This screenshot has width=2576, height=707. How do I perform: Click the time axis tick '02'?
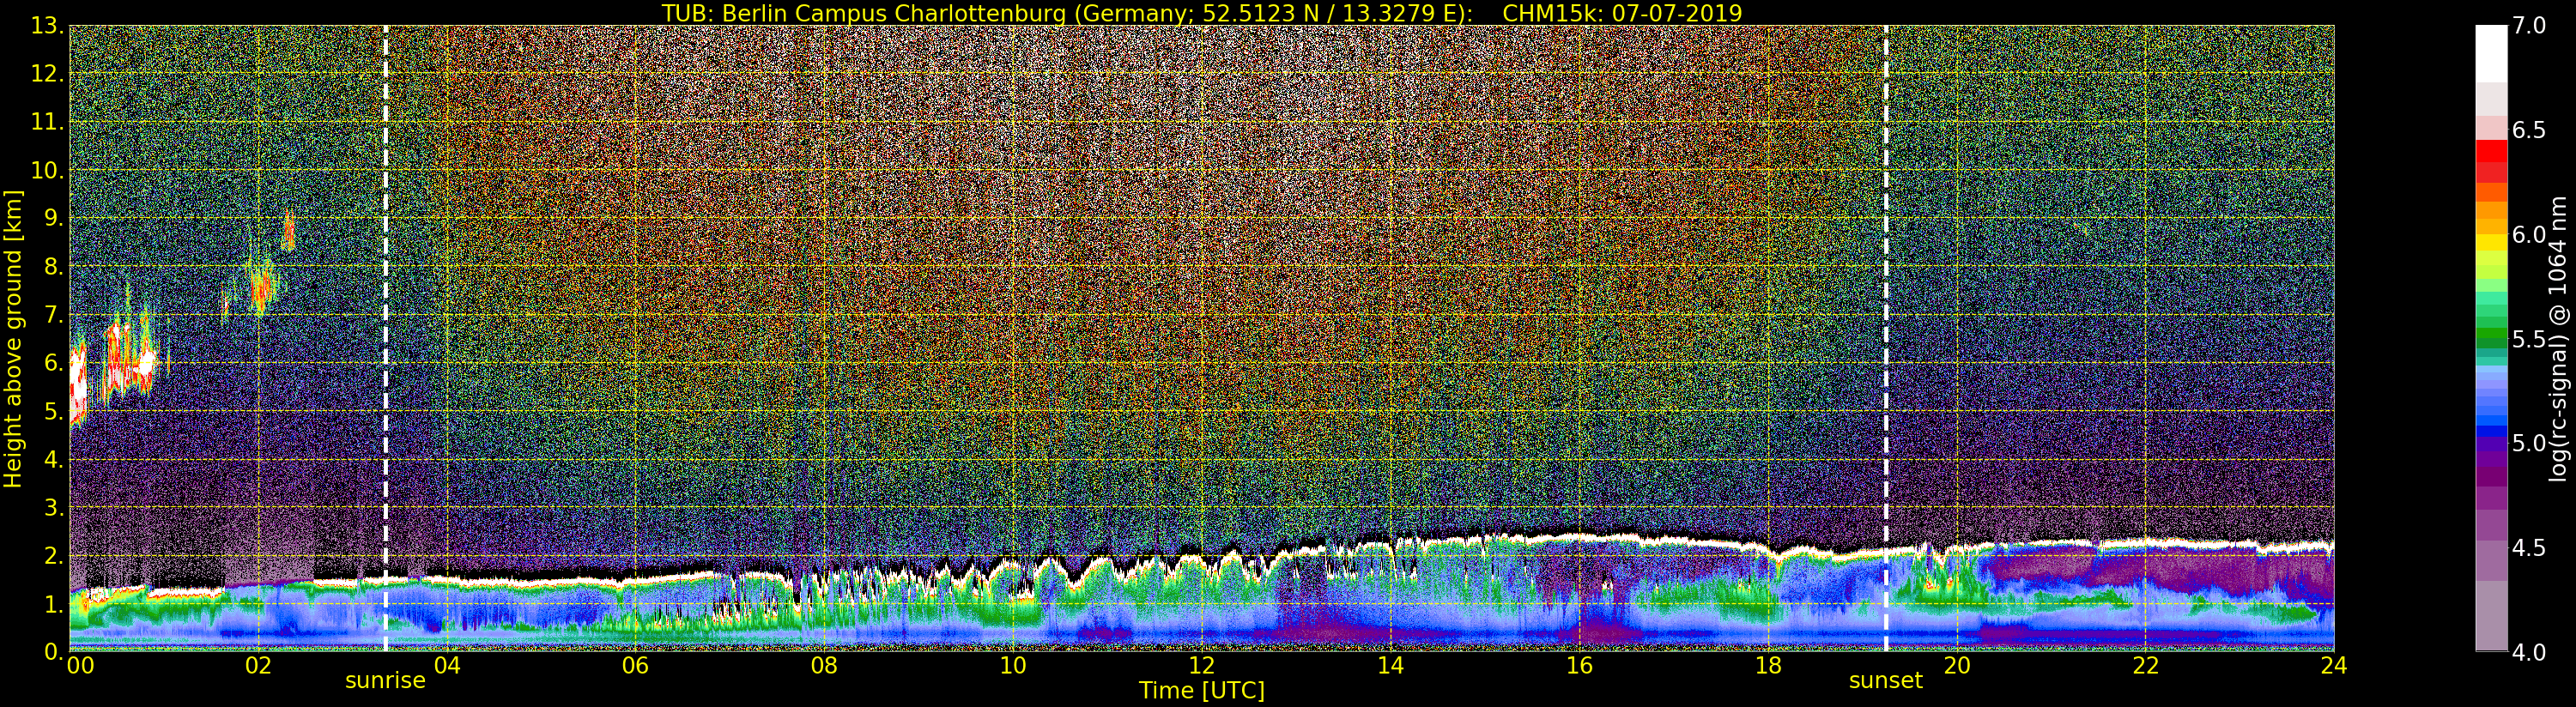pos(258,666)
